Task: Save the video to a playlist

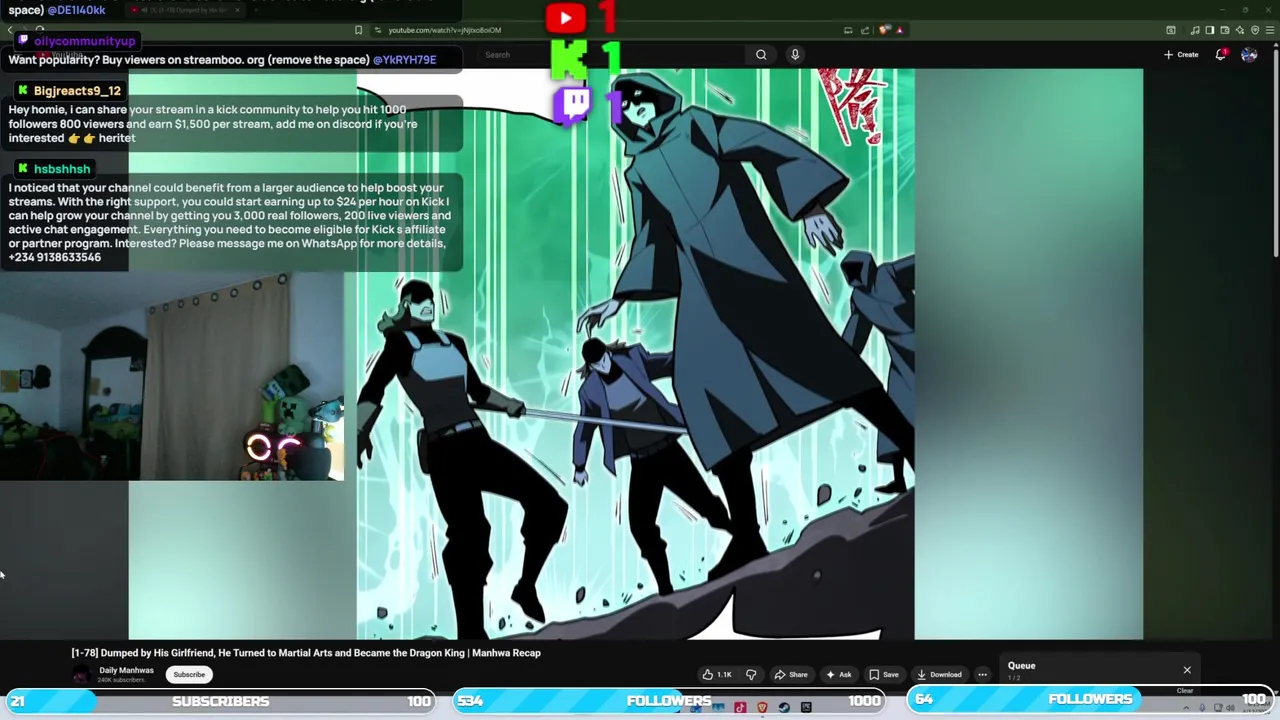Action: (884, 674)
